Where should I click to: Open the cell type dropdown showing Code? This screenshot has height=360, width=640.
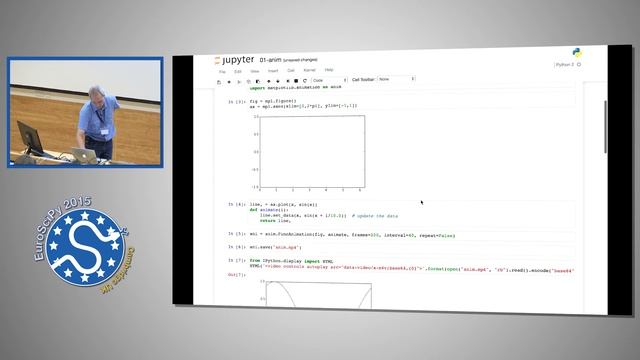pos(329,80)
